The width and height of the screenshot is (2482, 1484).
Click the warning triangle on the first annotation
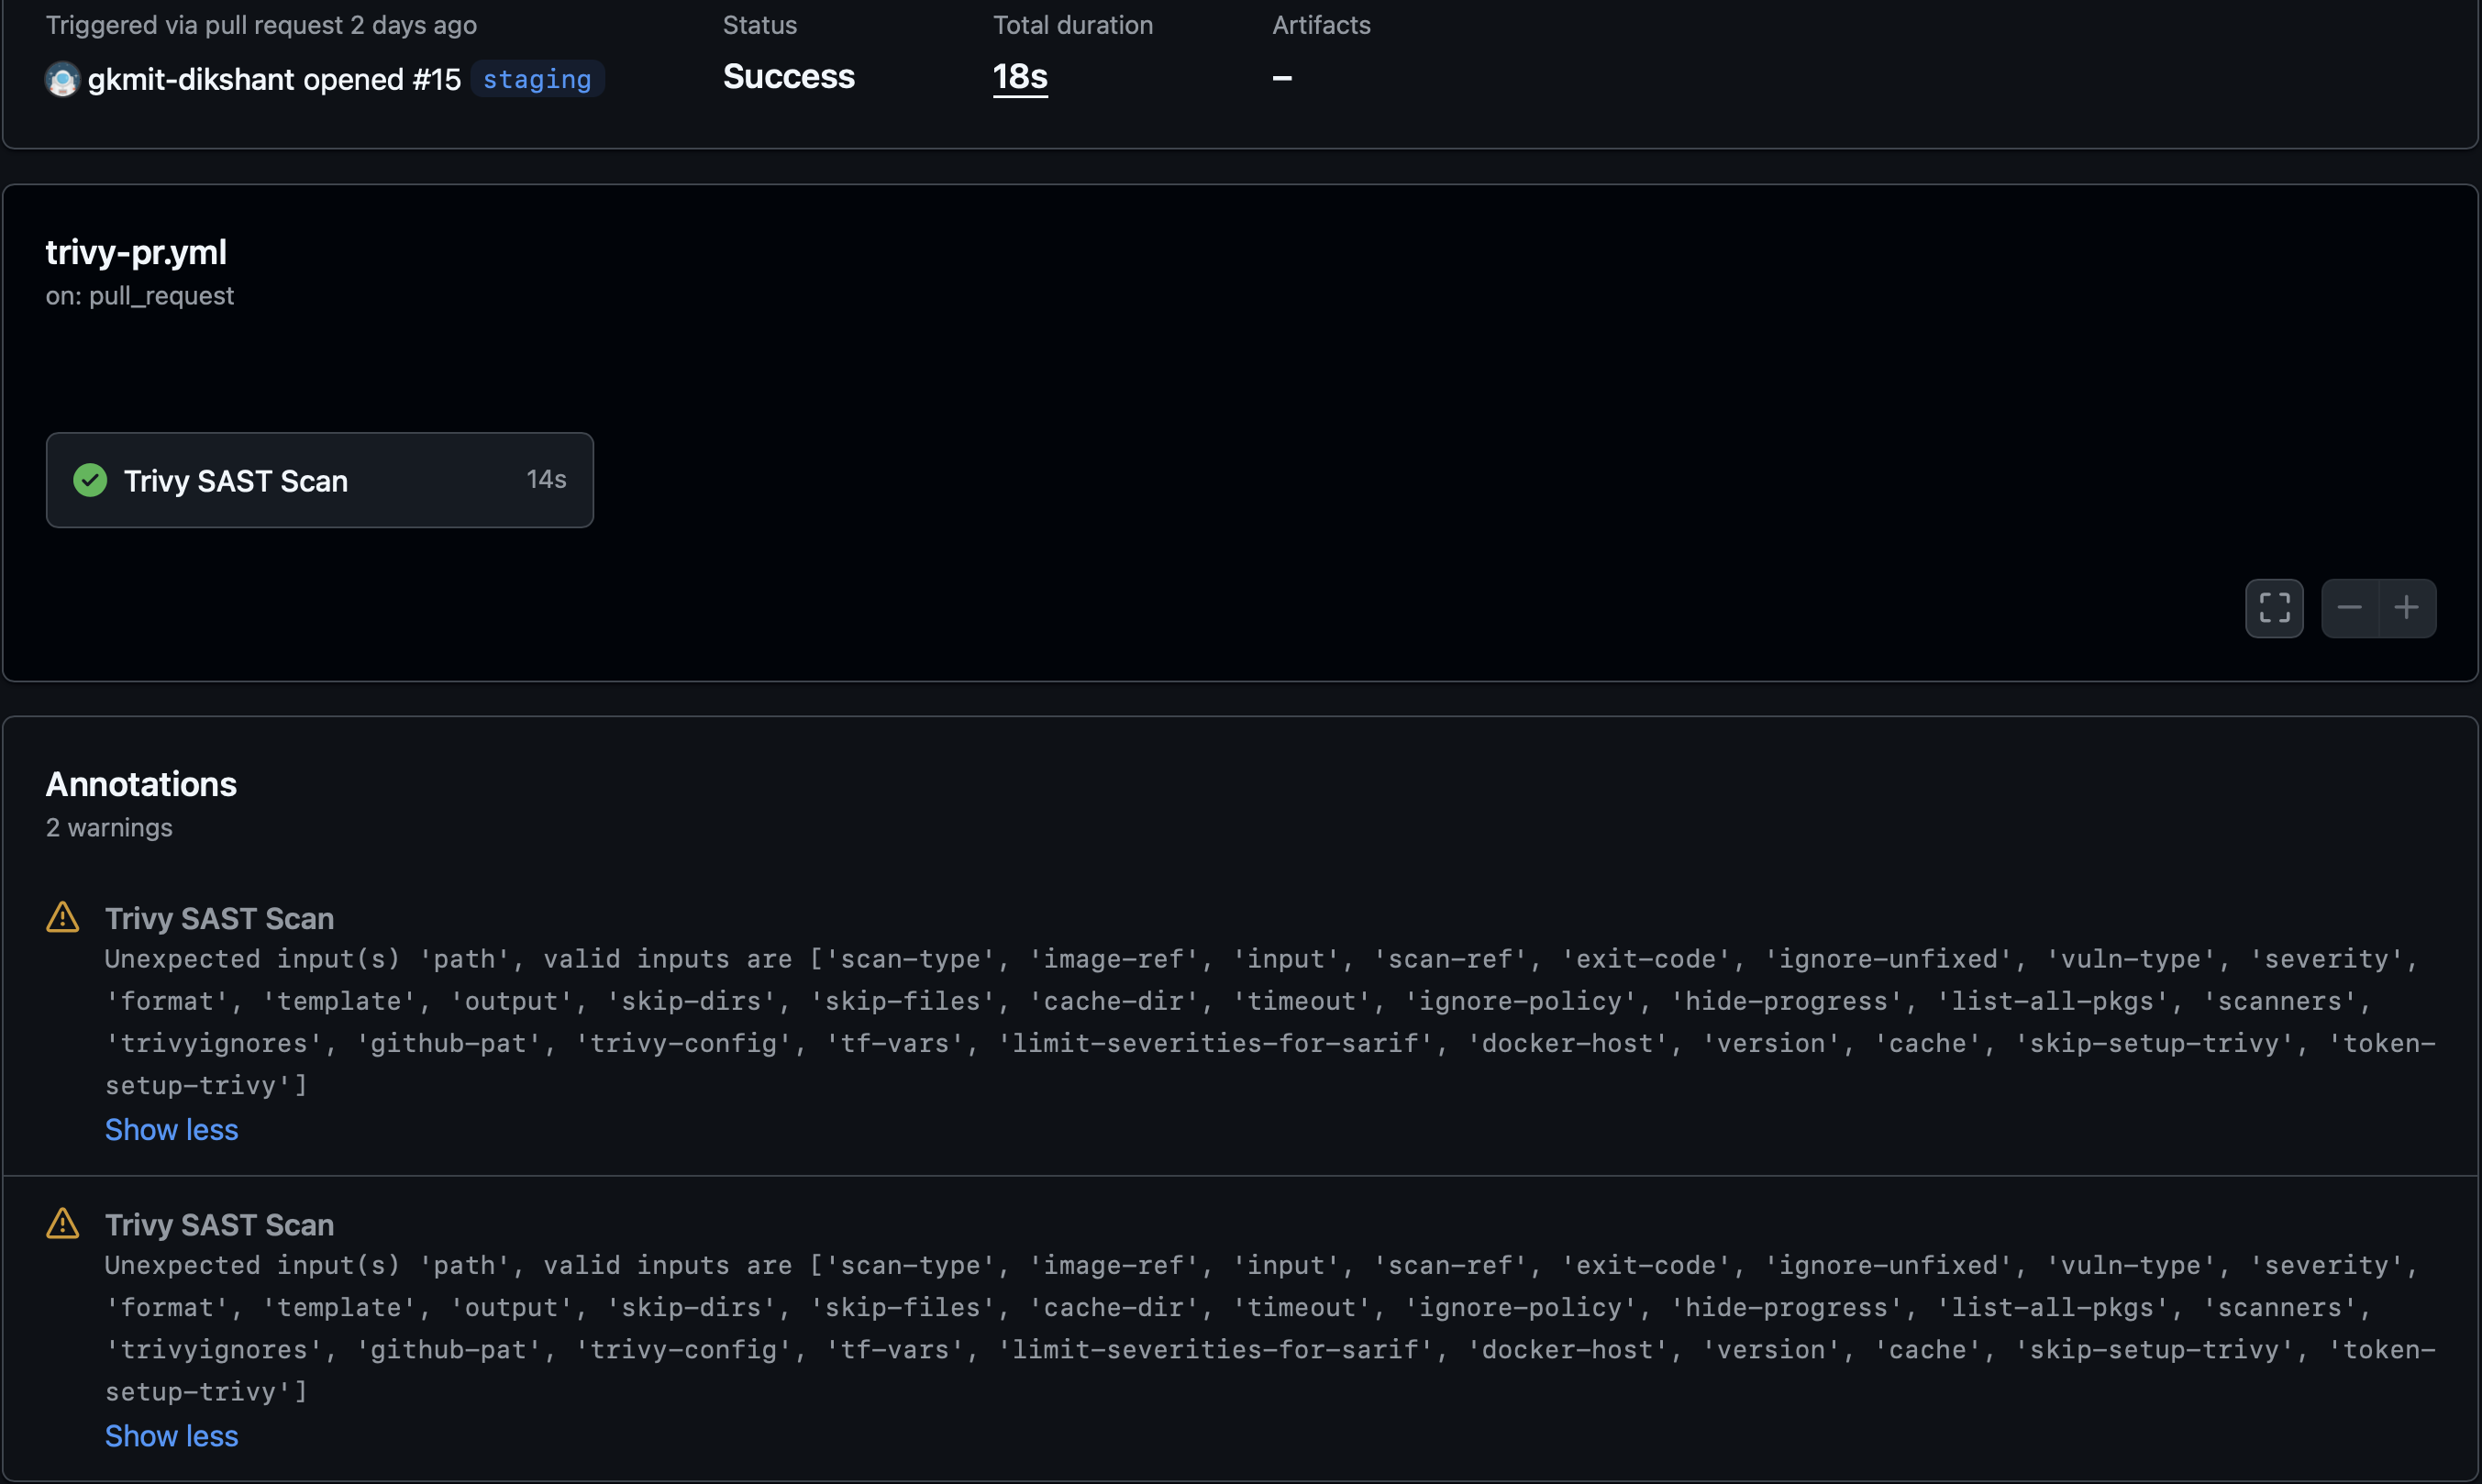click(x=61, y=916)
